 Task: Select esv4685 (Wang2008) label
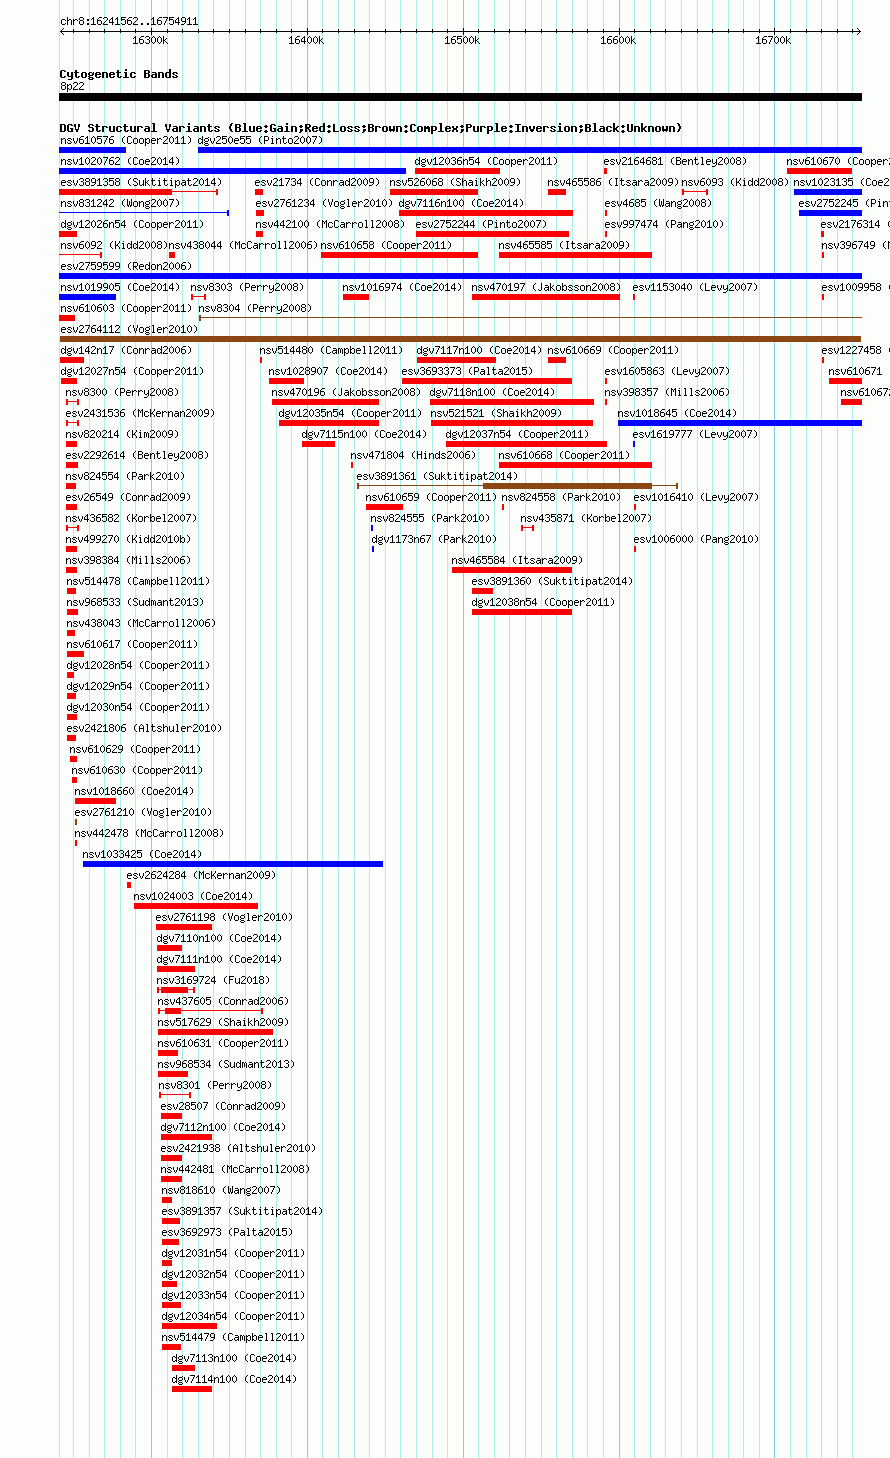point(658,203)
